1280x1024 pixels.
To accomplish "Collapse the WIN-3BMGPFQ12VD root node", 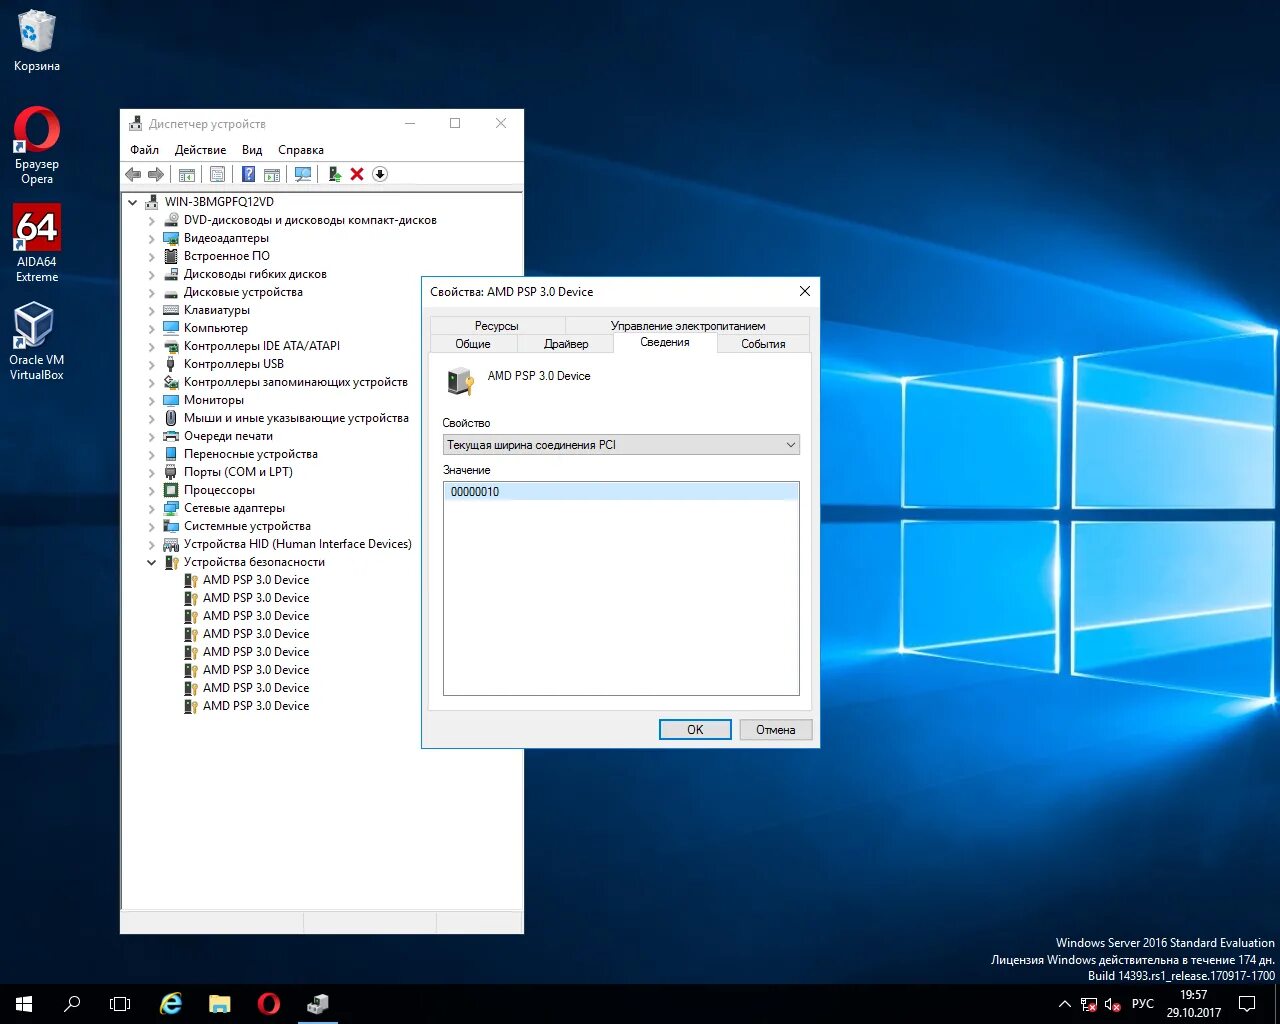I will [x=133, y=202].
